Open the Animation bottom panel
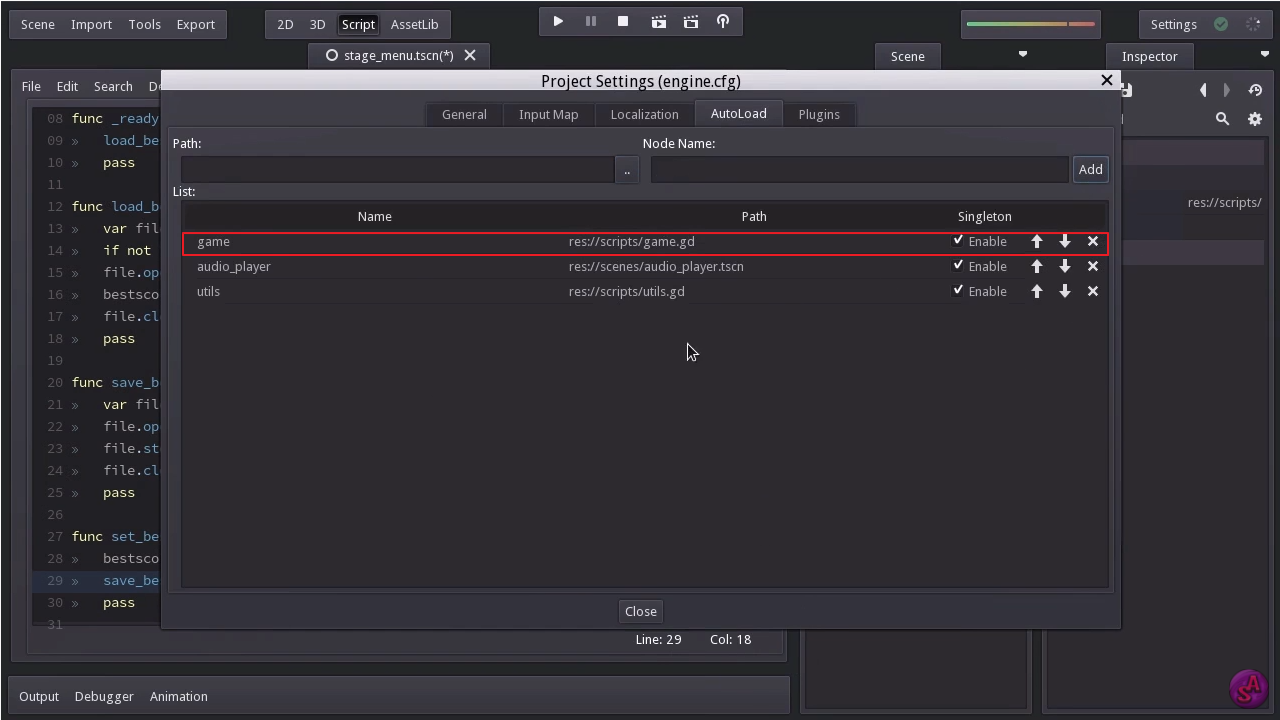The height and width of the screenshot is (720, 1280). pyautogui.click(x=179, y=696)
